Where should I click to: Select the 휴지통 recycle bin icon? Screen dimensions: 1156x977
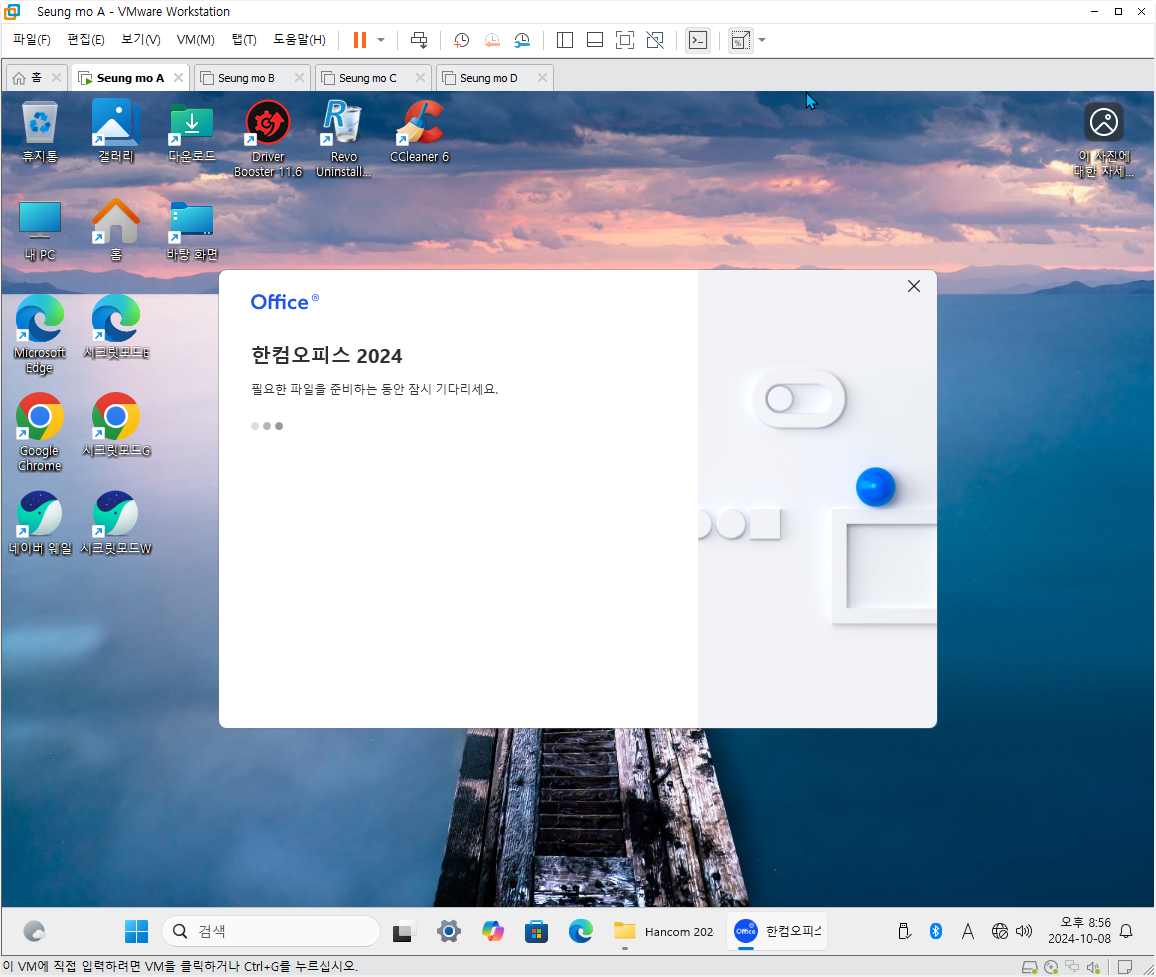tap(40, 132)
